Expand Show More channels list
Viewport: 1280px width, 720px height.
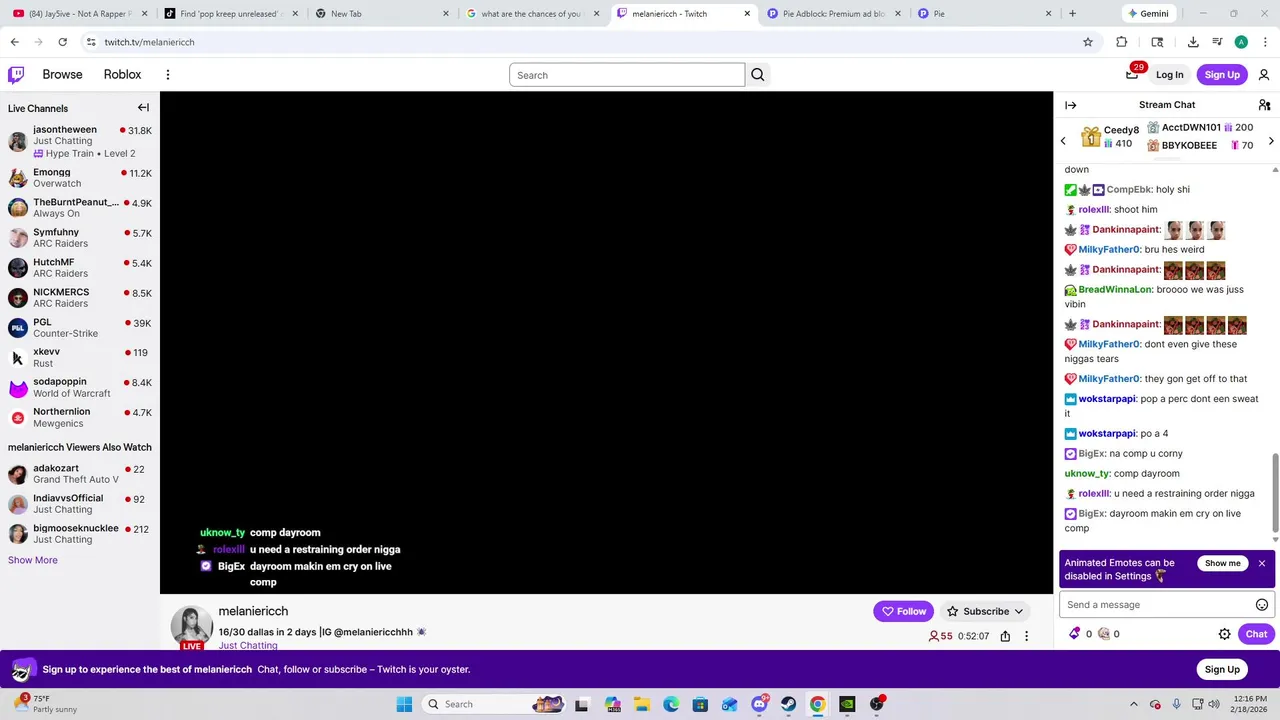33,560
